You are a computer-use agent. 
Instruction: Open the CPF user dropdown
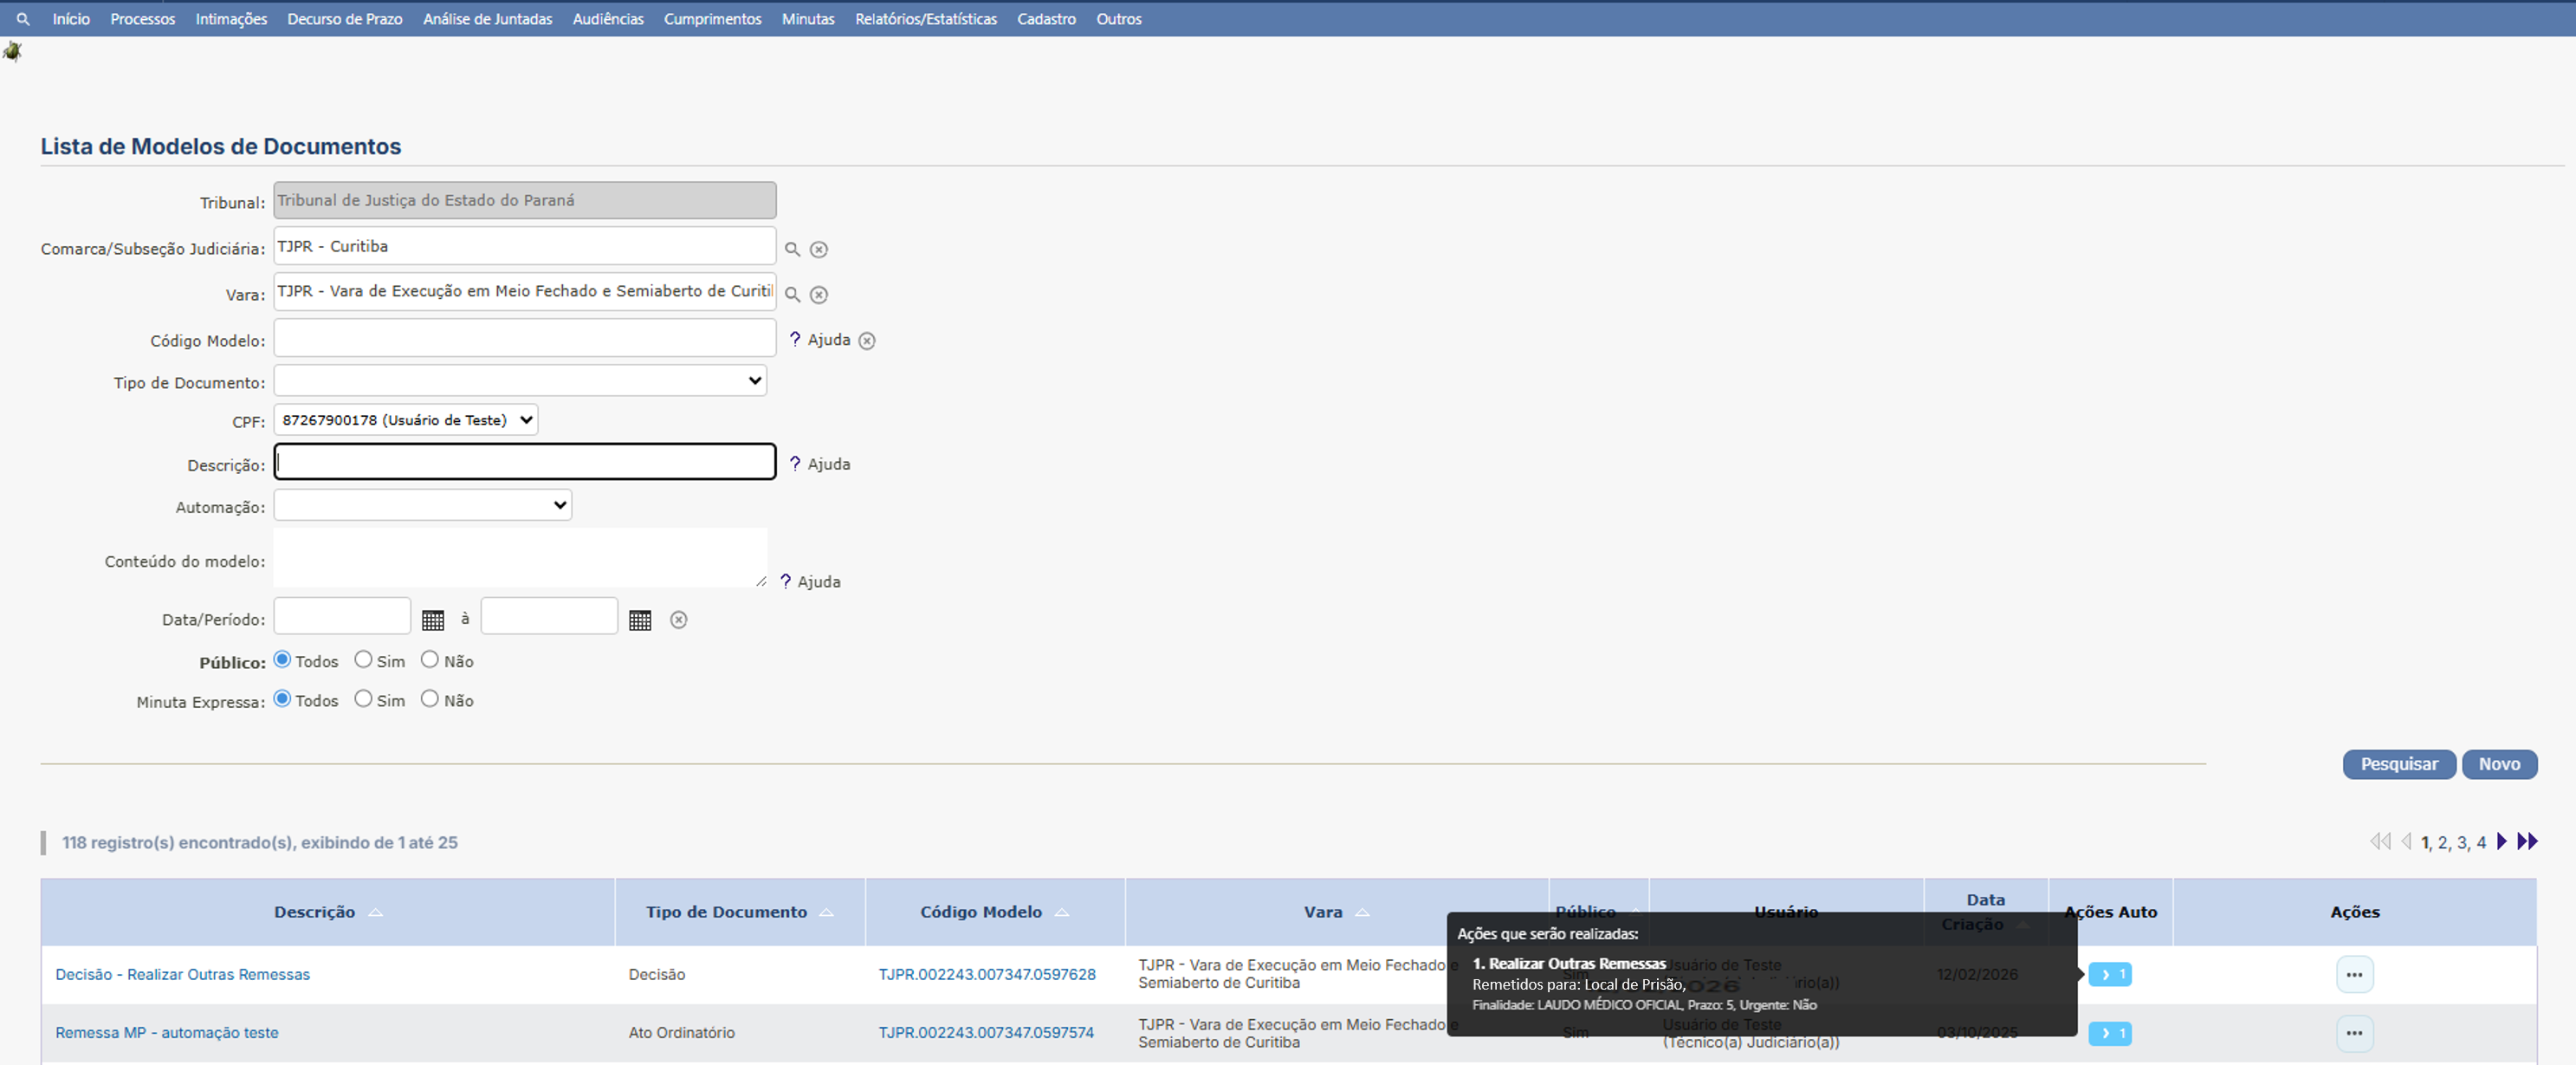pyautogui.click(x=406, y=420)
